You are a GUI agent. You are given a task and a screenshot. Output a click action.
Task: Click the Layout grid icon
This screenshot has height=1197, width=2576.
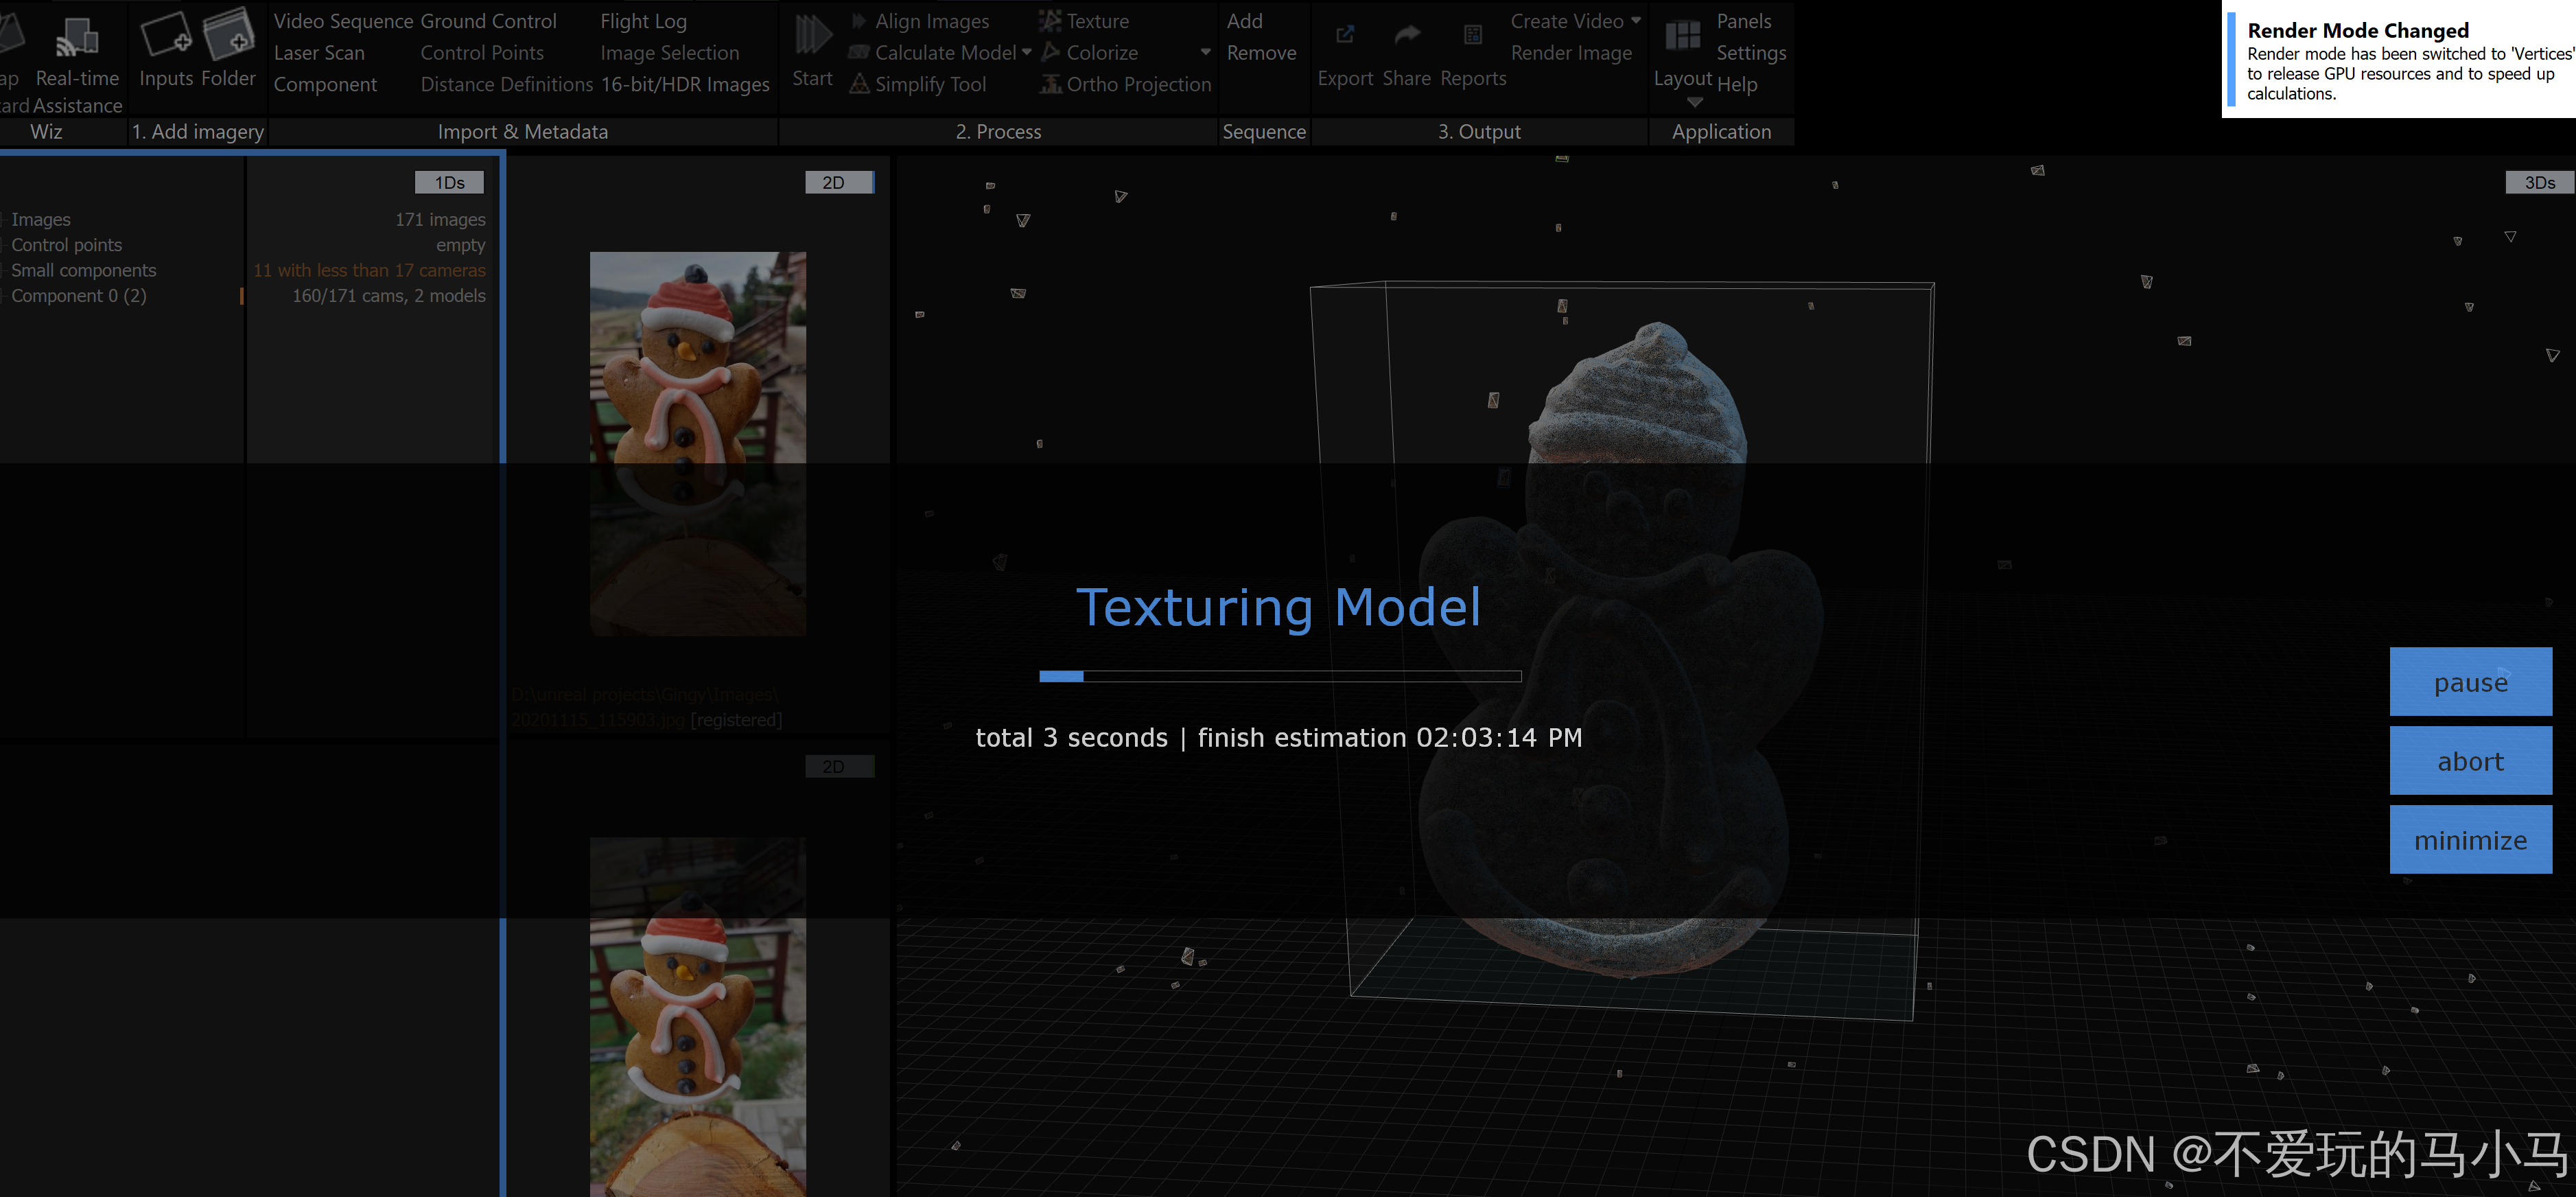pyautogui.click(x=1682, y=36)
